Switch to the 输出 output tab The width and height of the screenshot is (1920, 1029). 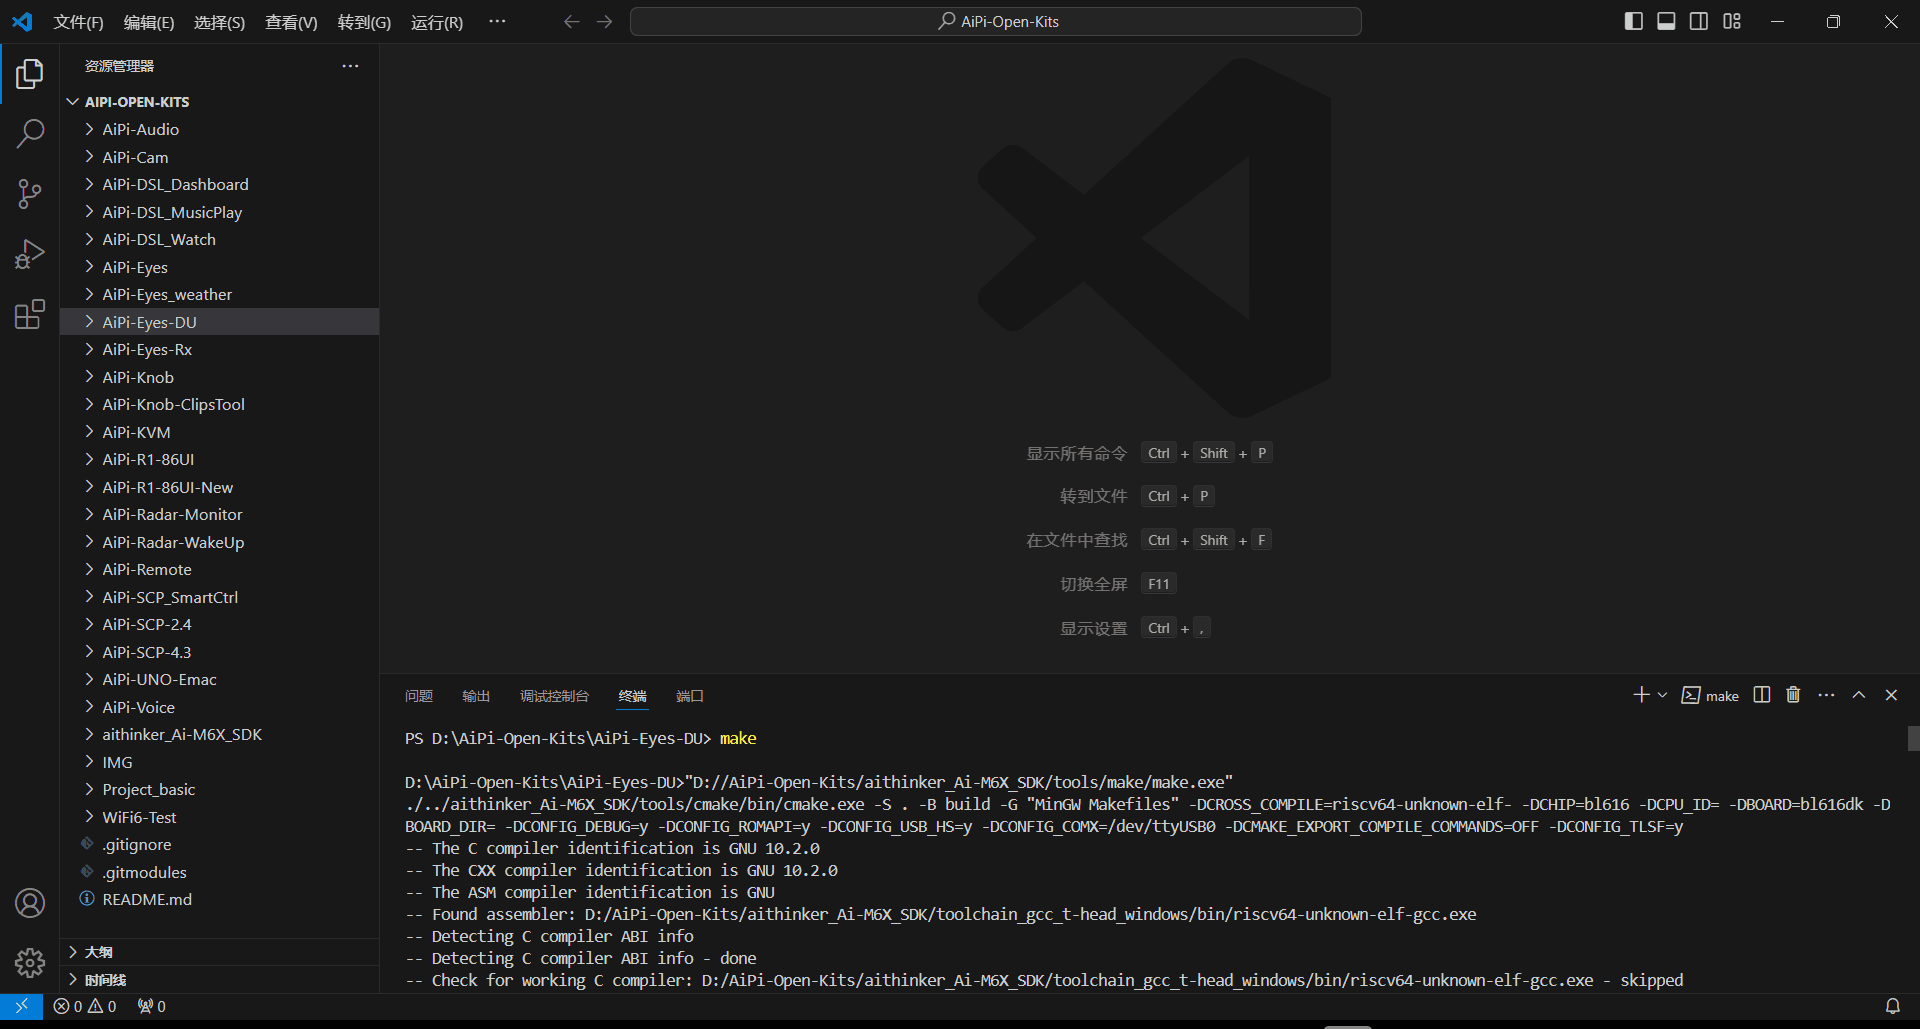[476, 696]
